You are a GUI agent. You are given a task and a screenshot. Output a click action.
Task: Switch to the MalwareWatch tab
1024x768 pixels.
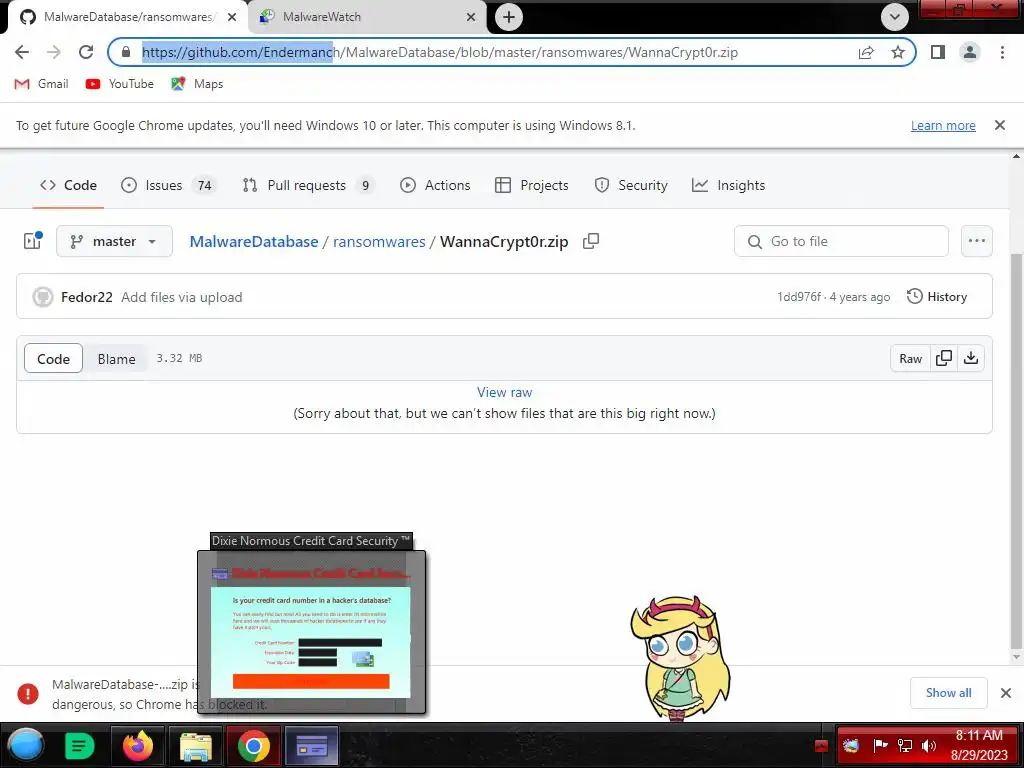point(366,17)
